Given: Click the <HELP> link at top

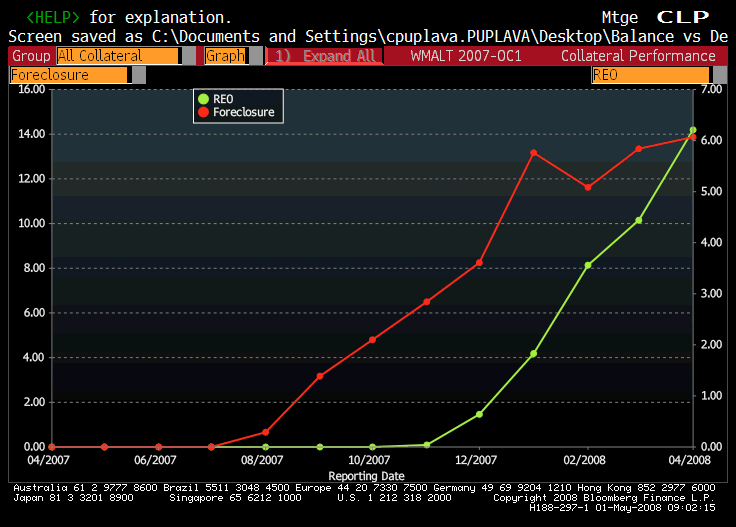Looking at the screenshot, I should (x=55, y=17).
